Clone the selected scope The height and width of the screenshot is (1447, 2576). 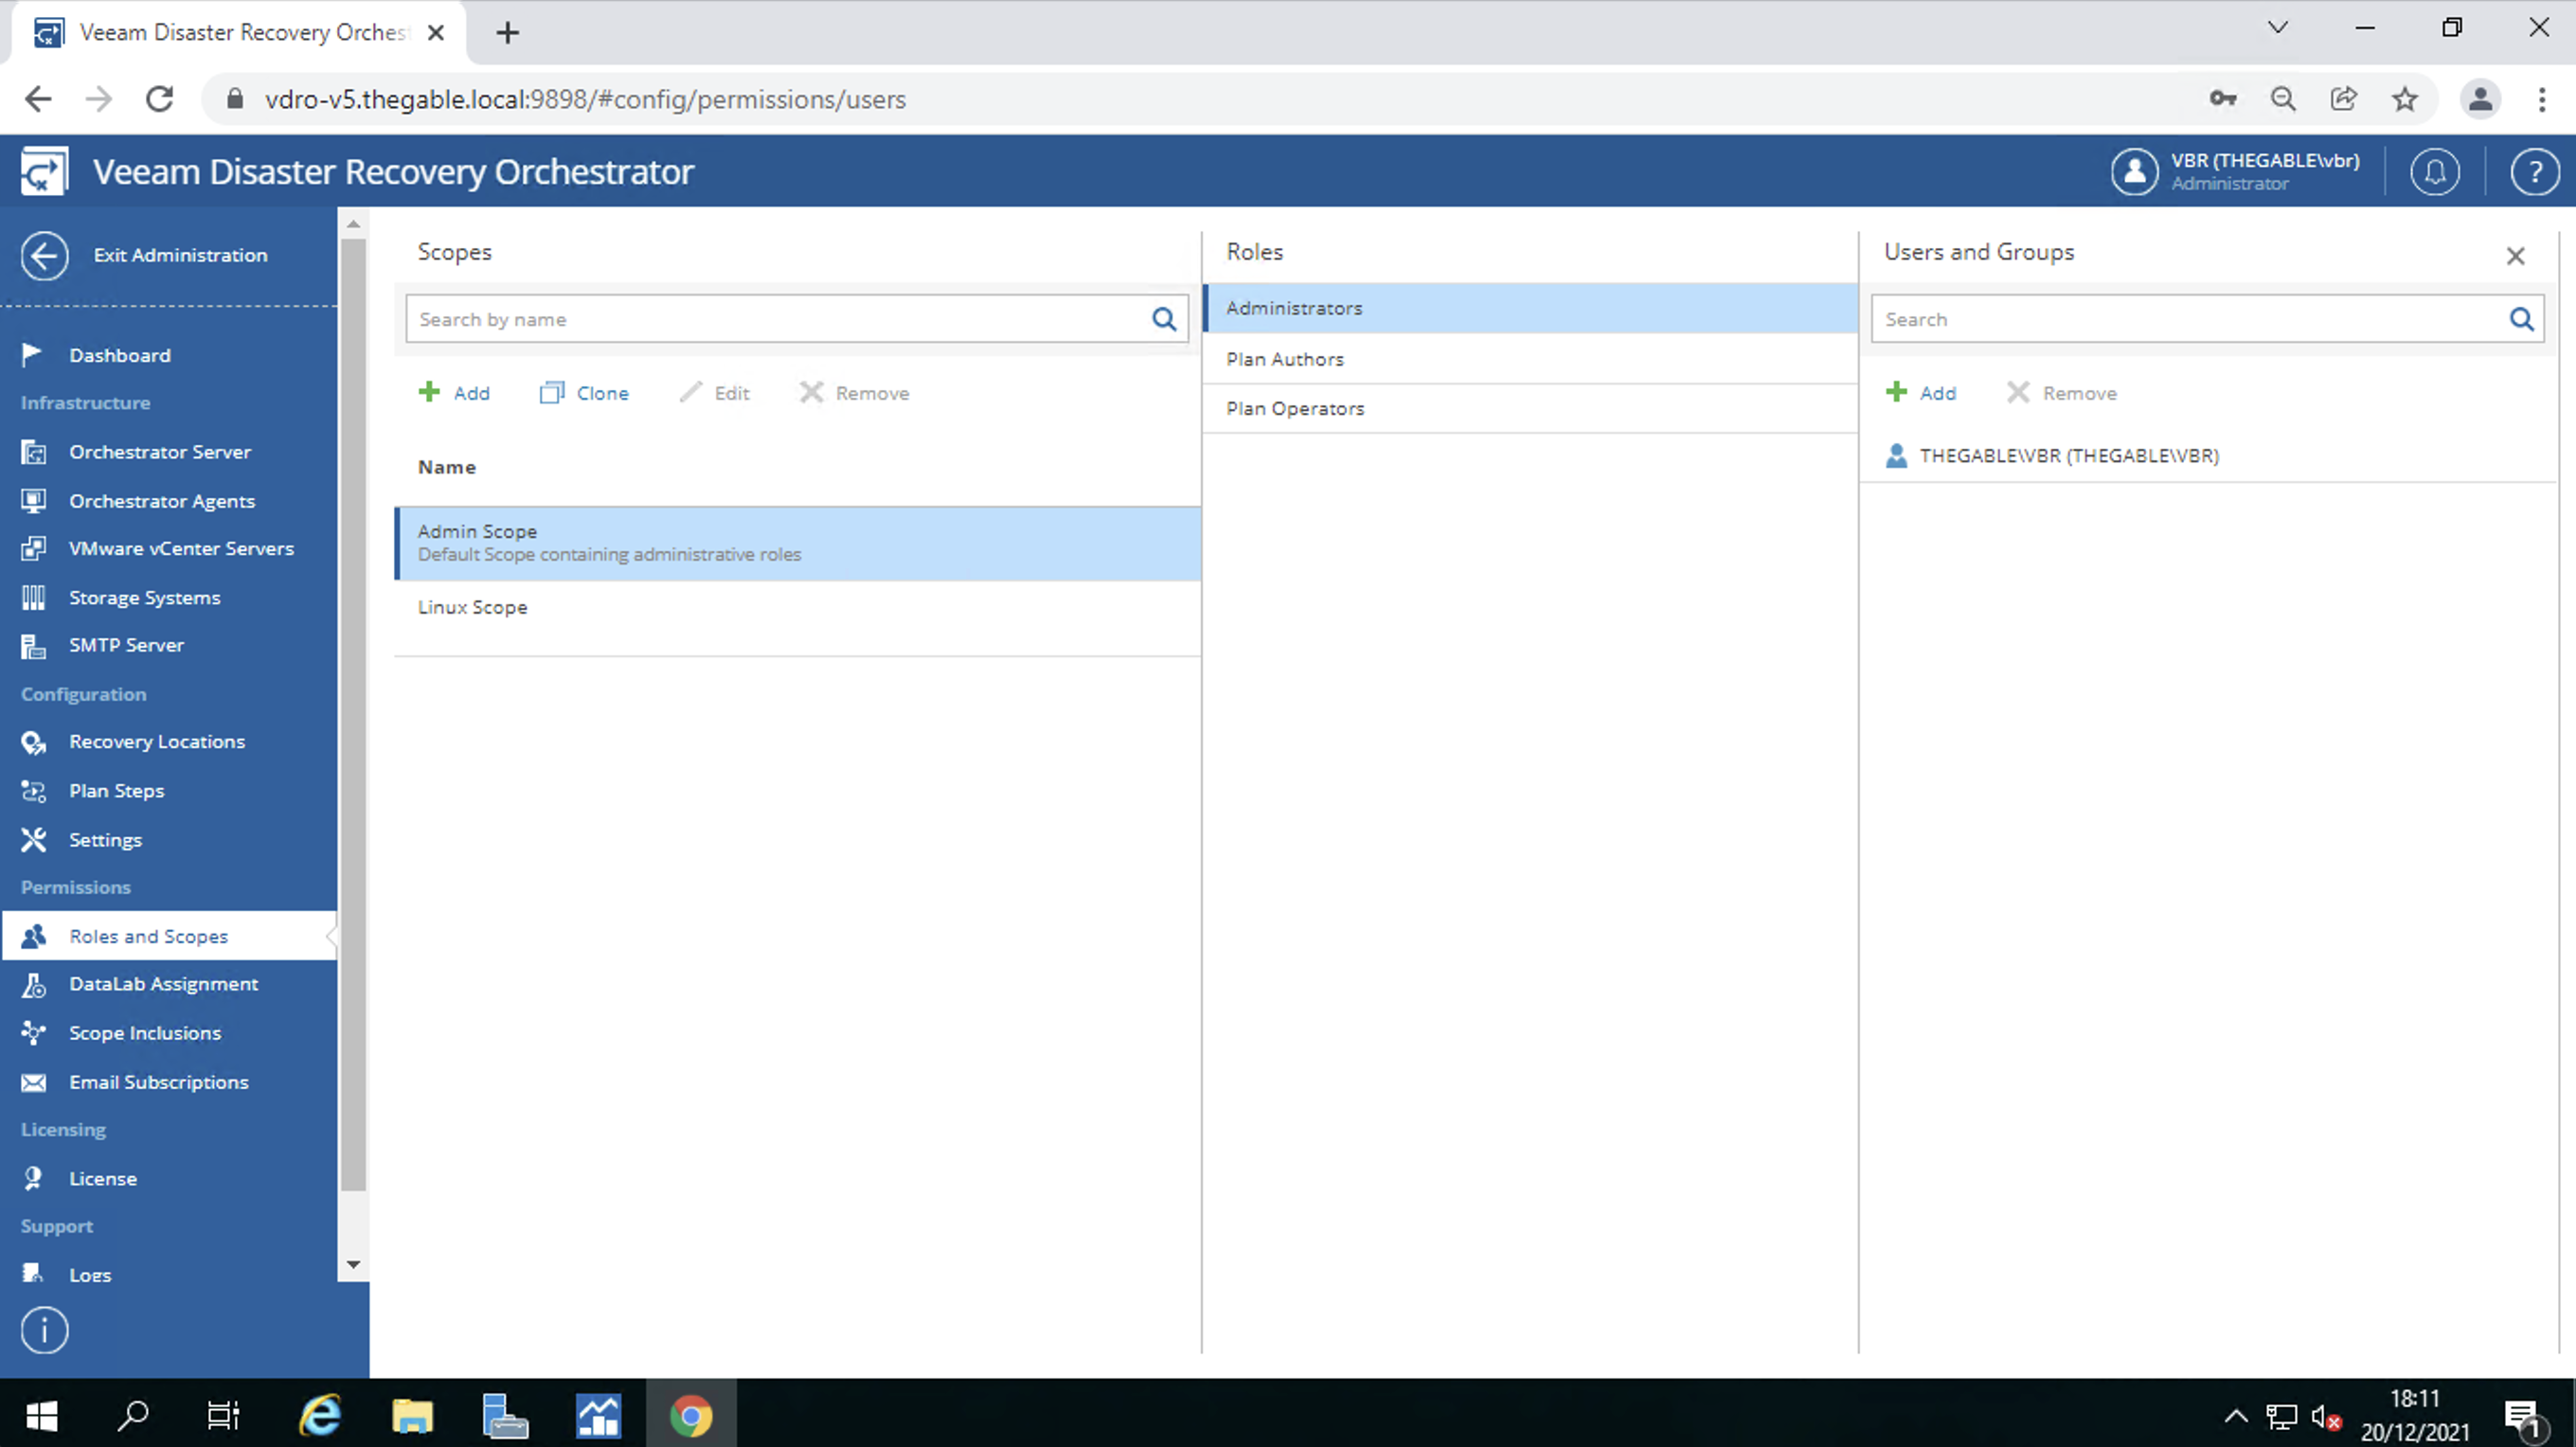[x=584, y=393]
